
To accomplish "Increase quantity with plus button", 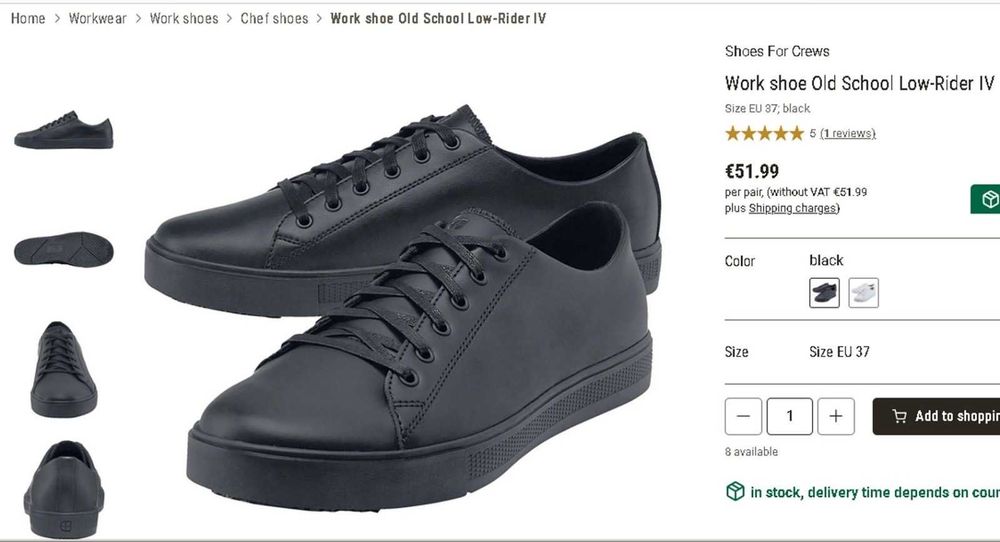I will point(836,416).
